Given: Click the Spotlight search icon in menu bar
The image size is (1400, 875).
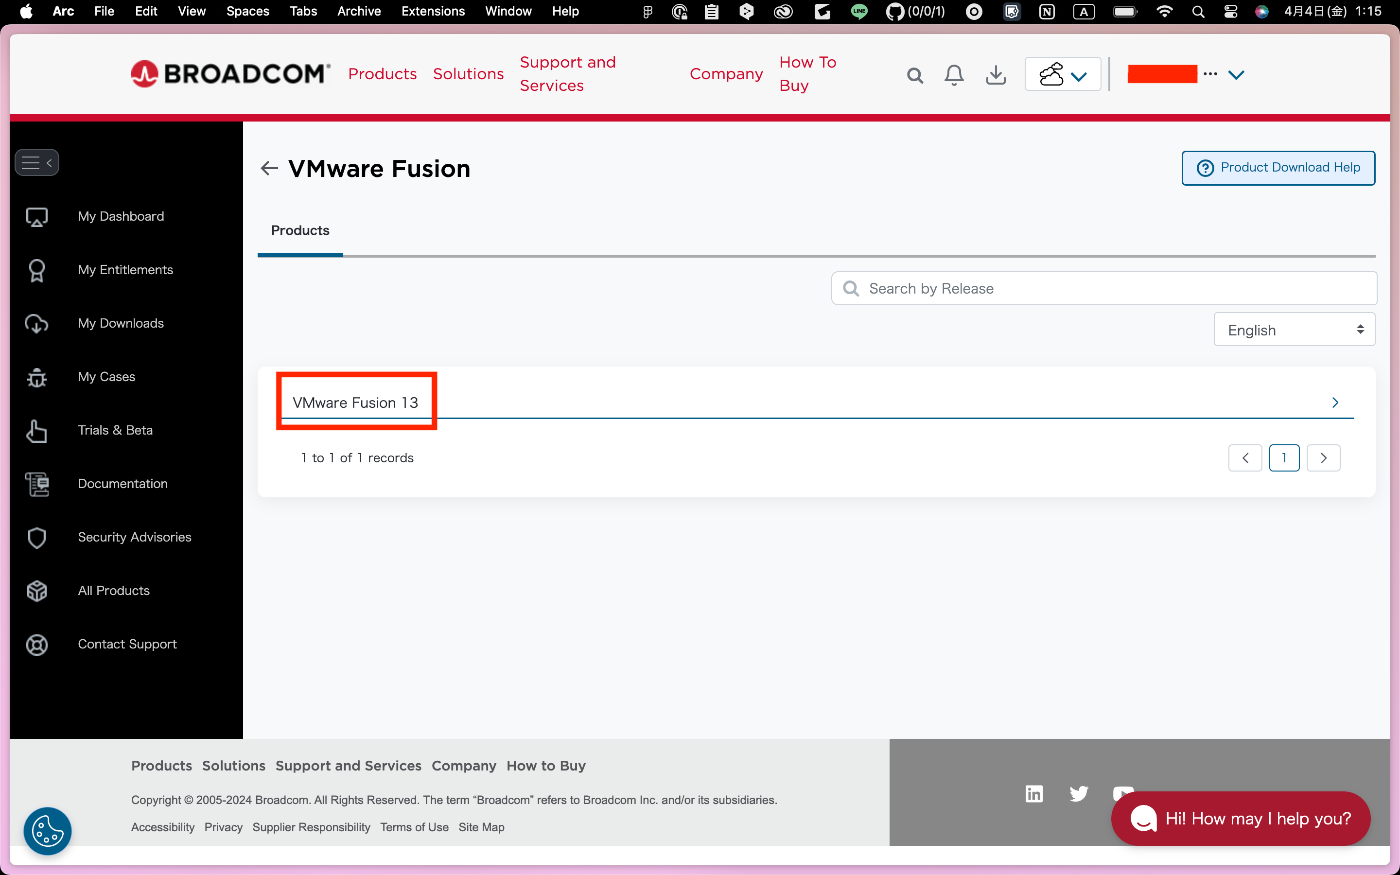Looking at the screenshot, I should 1198,11.
